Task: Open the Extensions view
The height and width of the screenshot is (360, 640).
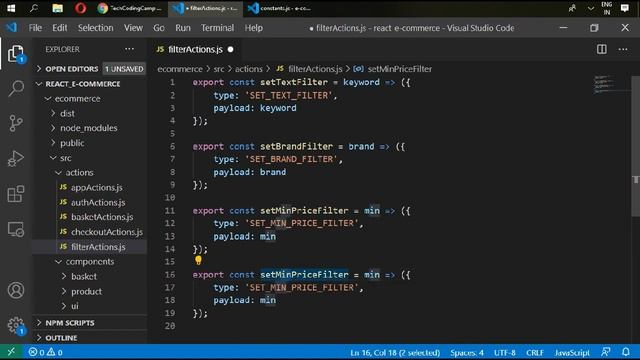Action: (x=16, y=194)
